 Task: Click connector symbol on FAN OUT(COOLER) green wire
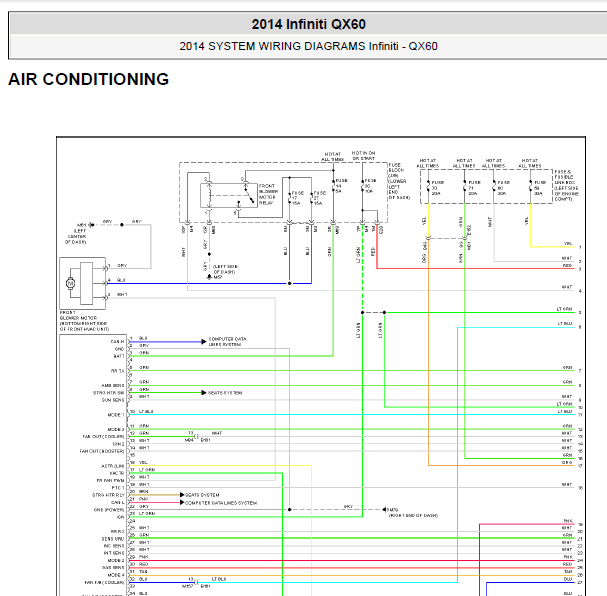tap(196, 437)
